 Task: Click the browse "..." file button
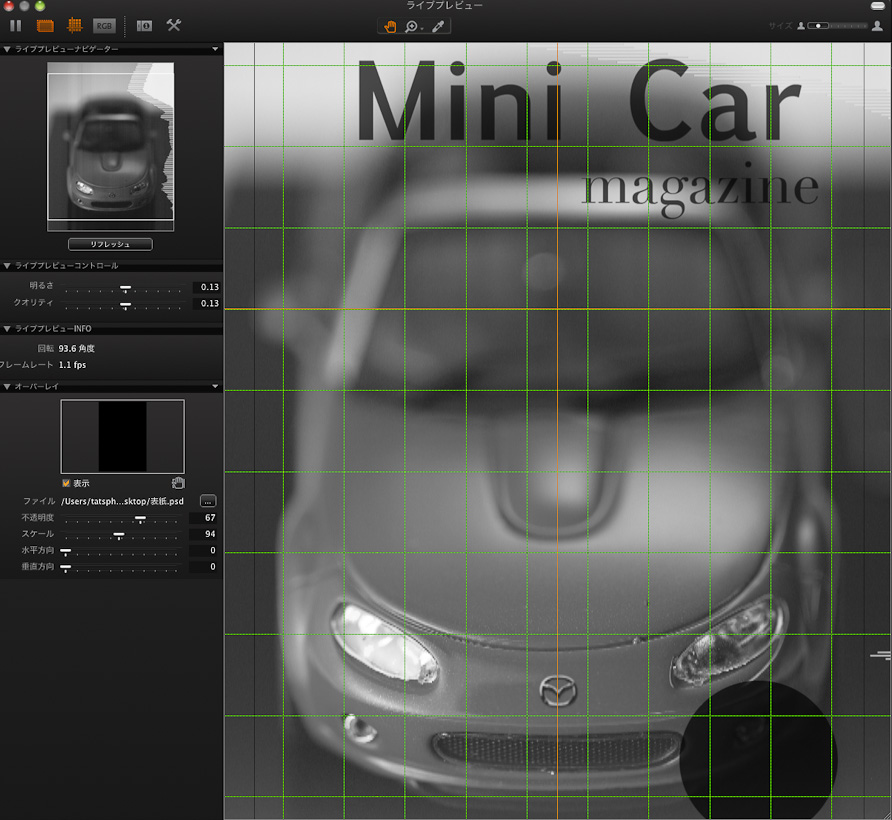pyautogui.click(x=208, y=500)
